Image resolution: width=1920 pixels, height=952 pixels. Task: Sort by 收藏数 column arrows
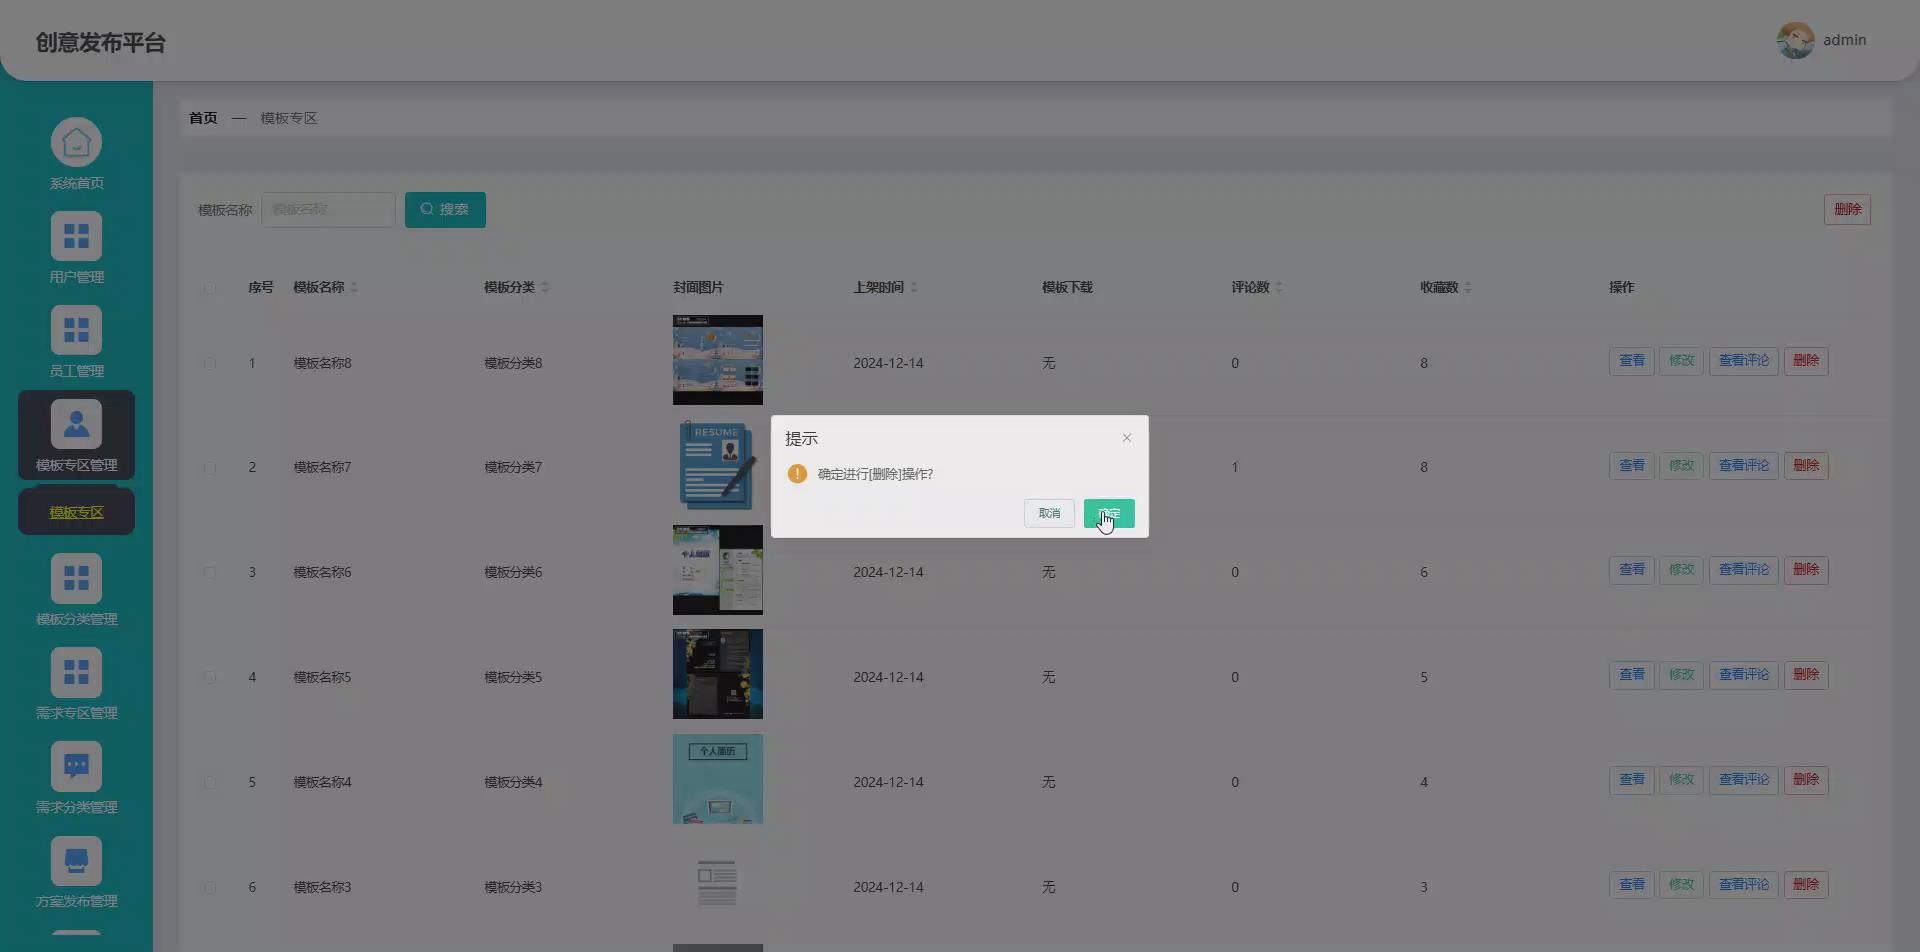pos(1468,288)
